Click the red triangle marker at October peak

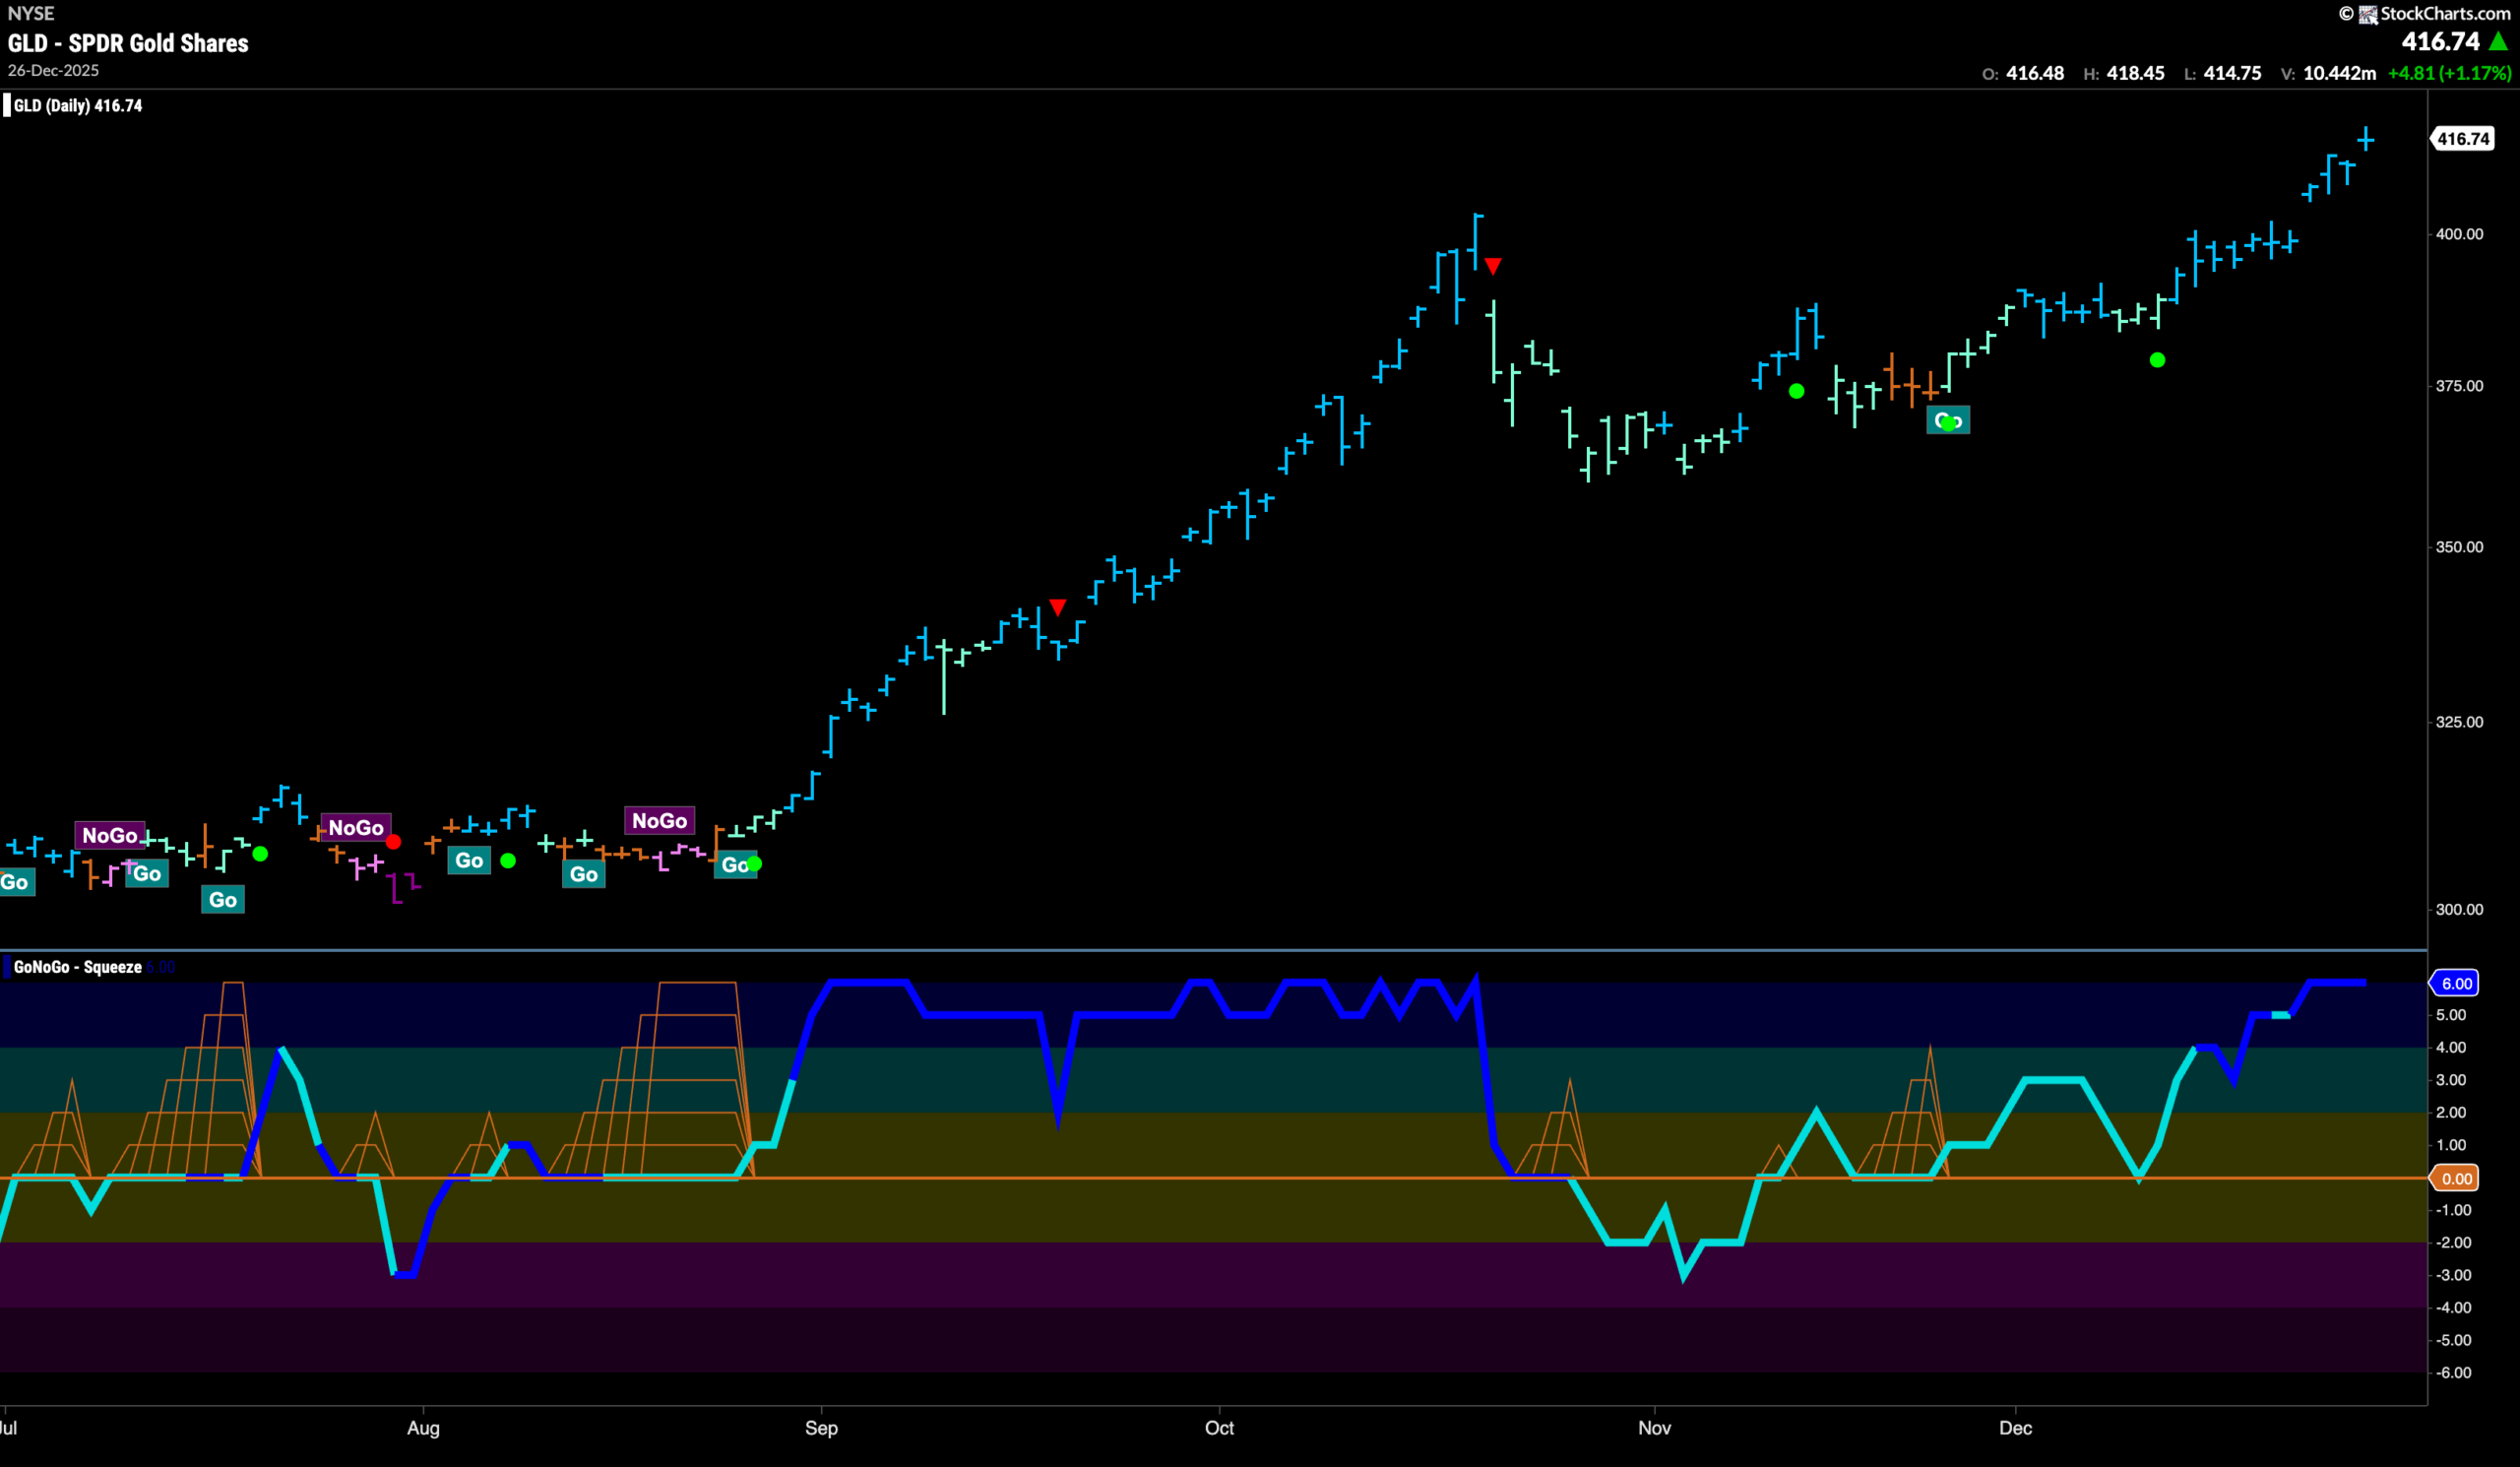click(x=1492, y=266)
